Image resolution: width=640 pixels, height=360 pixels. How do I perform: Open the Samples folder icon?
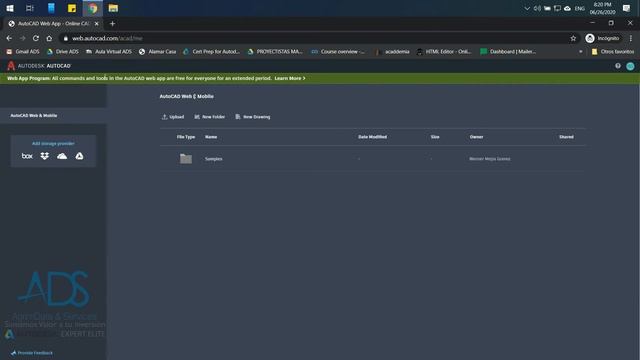pyautogui.click(x=186, y=158)
